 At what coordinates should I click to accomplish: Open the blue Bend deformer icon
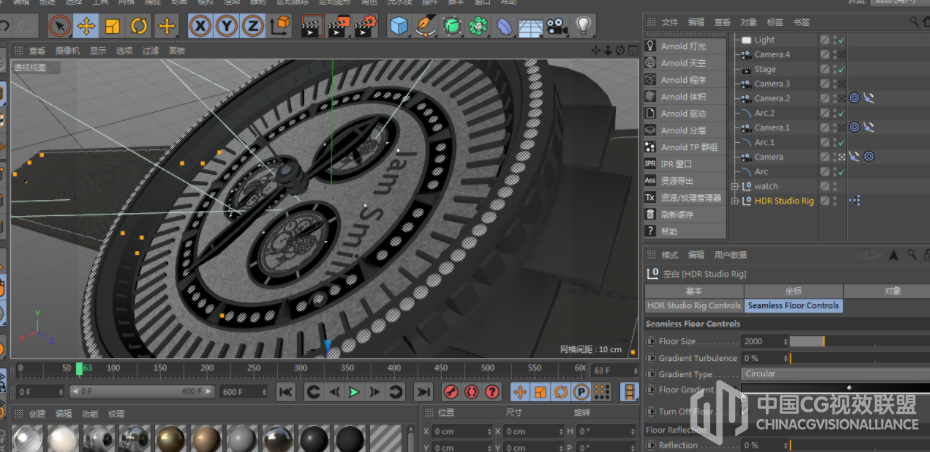point(504,26)
